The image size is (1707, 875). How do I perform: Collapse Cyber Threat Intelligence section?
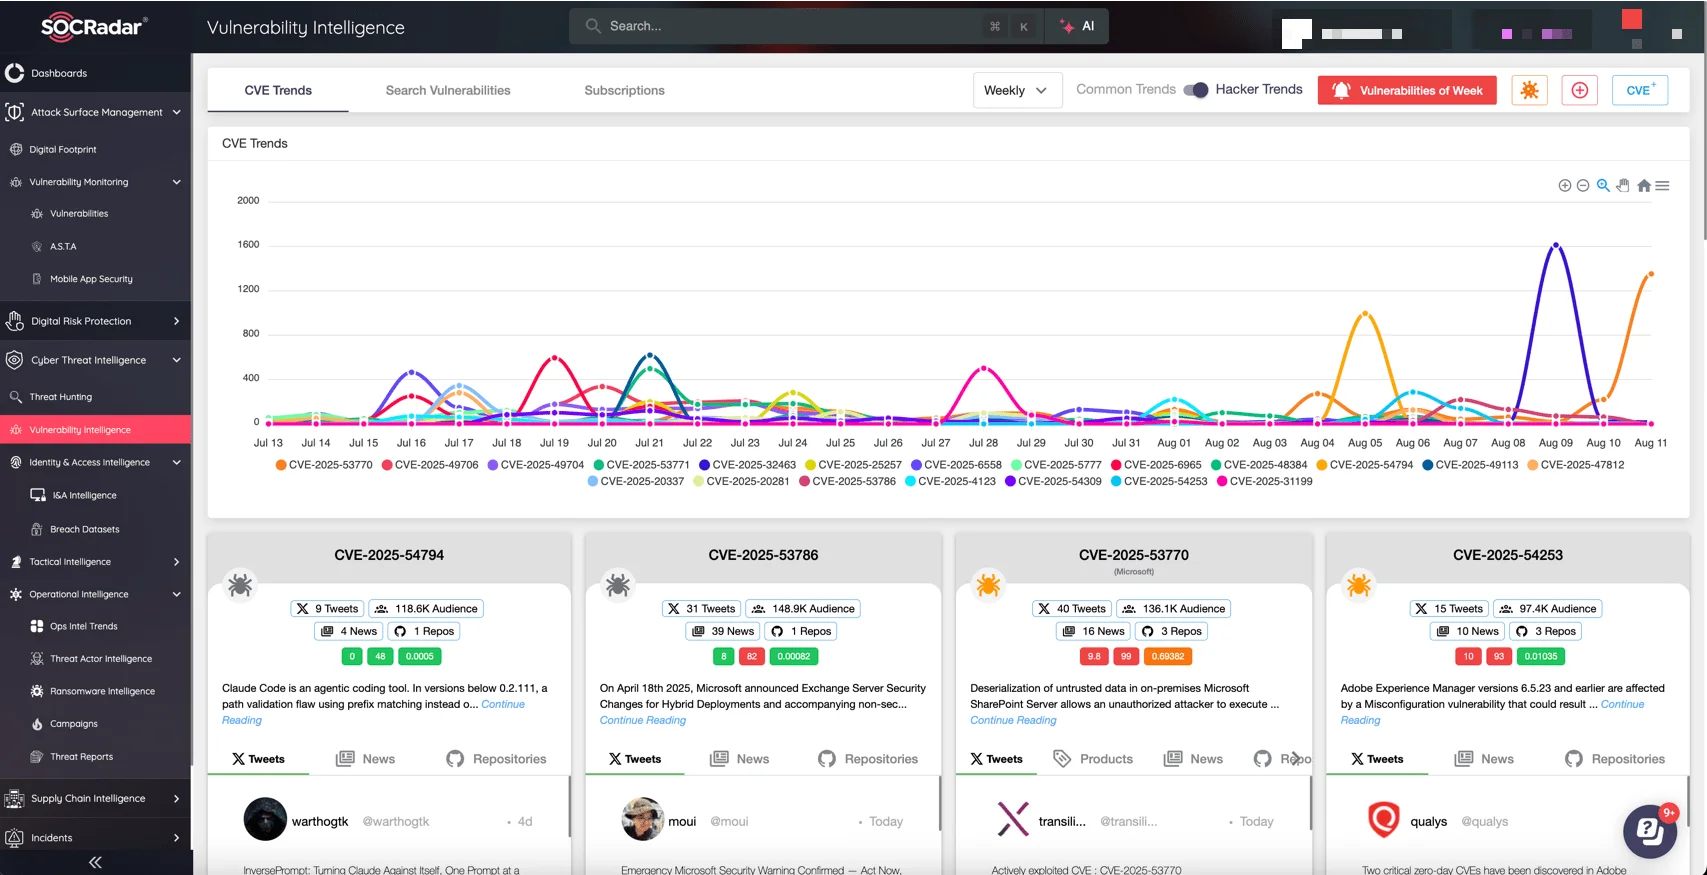click(x=95, y=360)
